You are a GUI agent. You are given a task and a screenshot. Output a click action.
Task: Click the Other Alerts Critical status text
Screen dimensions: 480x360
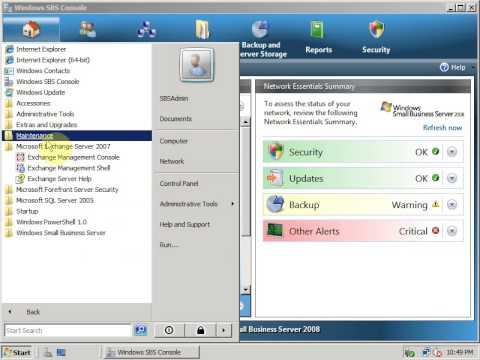click(x=413, y=231)
